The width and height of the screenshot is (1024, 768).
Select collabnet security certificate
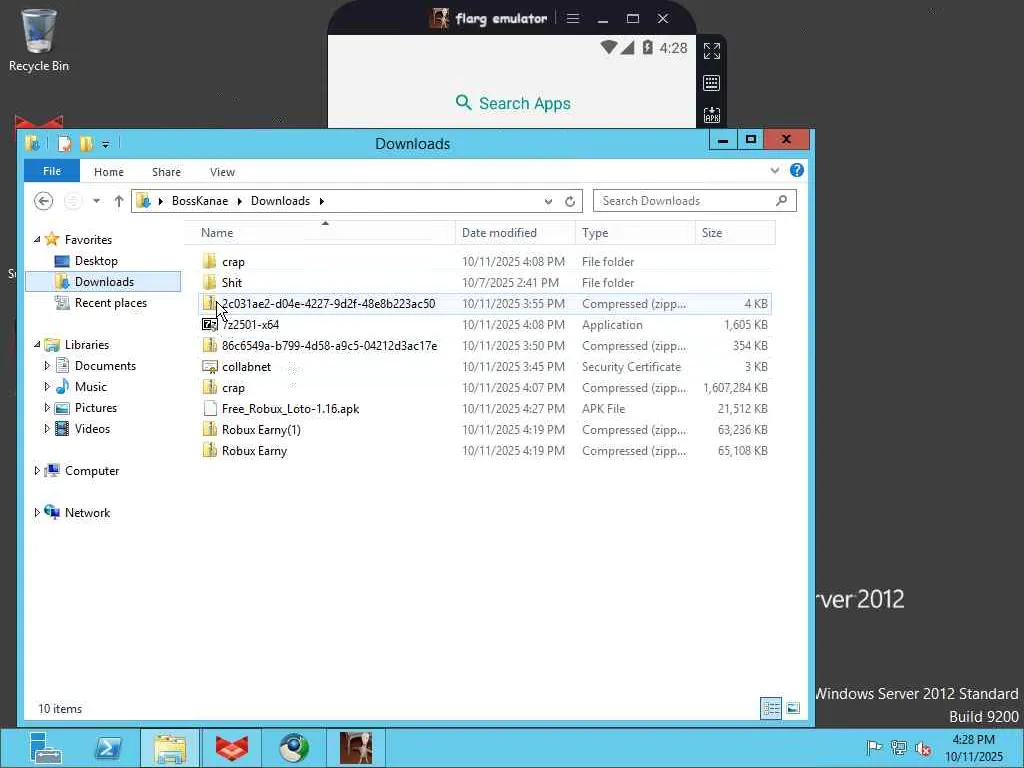(485, 366)
